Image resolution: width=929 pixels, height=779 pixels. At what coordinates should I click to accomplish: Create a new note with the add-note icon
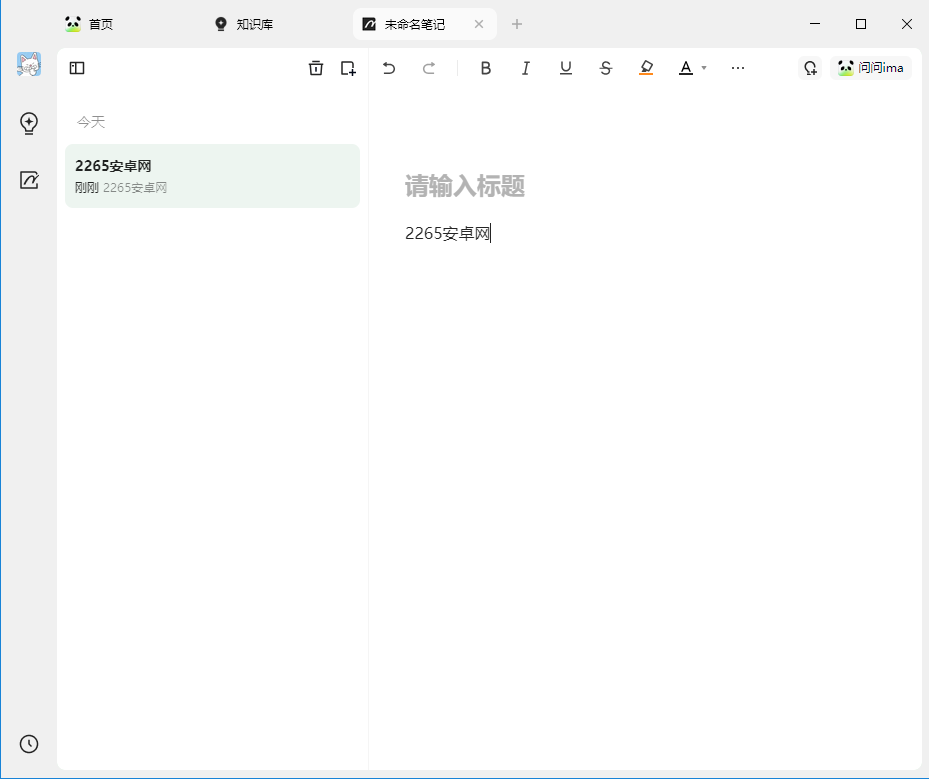coord(348,68)
